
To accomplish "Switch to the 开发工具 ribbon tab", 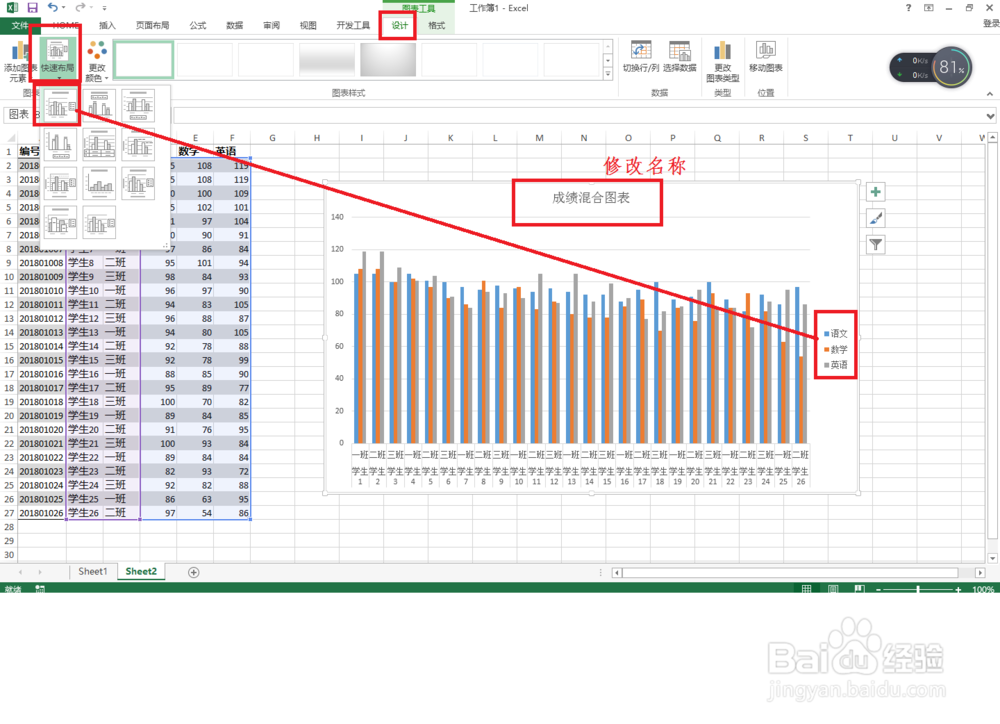I will pos(353,26).
